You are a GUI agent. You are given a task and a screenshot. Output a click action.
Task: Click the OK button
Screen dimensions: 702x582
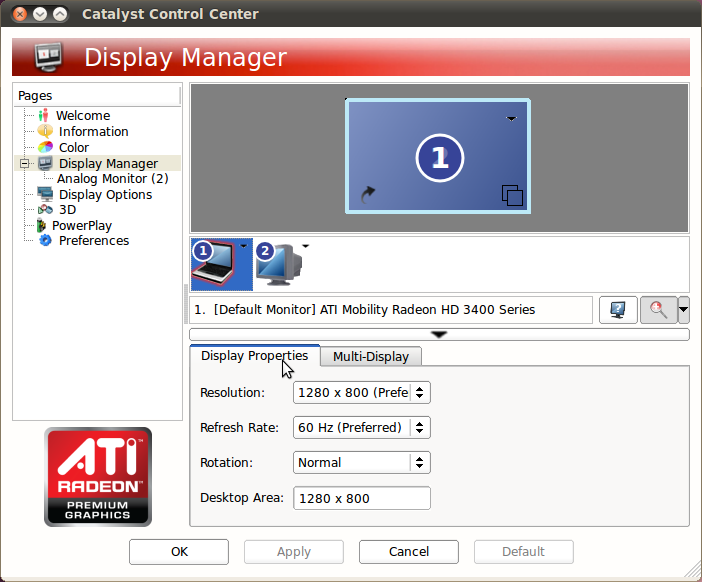tap(179, 552)
